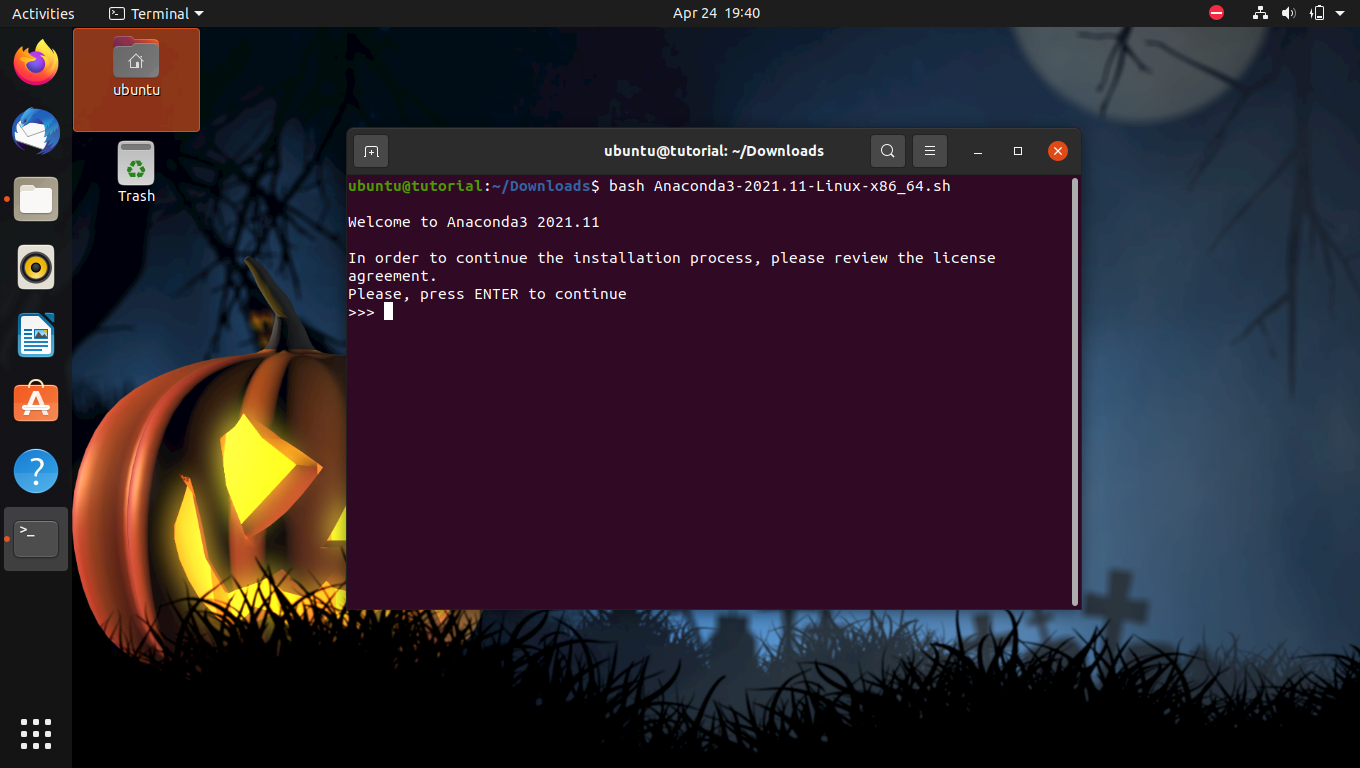The height and width of the screenshot is (768, 1360).
Task: Open the calendar by clicking the clock
Action: coord(716,13)
